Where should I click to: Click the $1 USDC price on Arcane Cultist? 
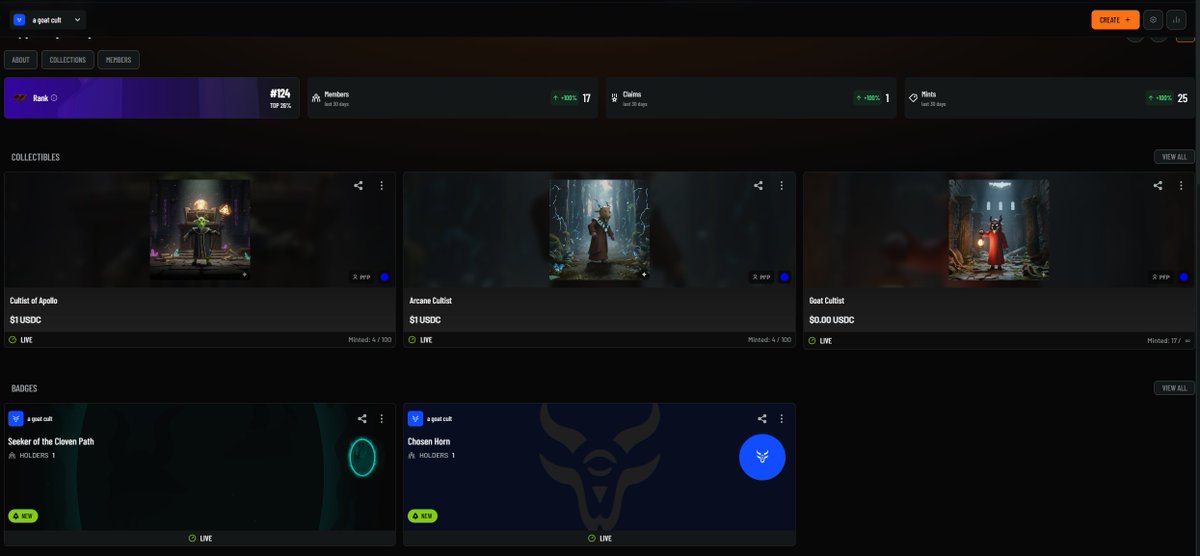tap(425, 320)
